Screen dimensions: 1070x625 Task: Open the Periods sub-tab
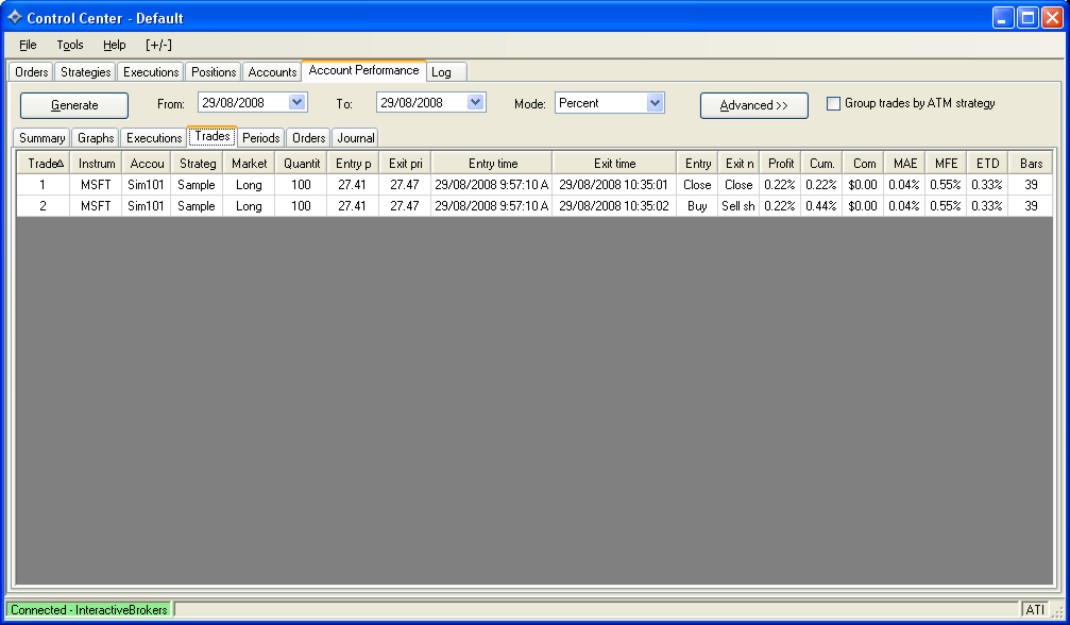[261, 138]
